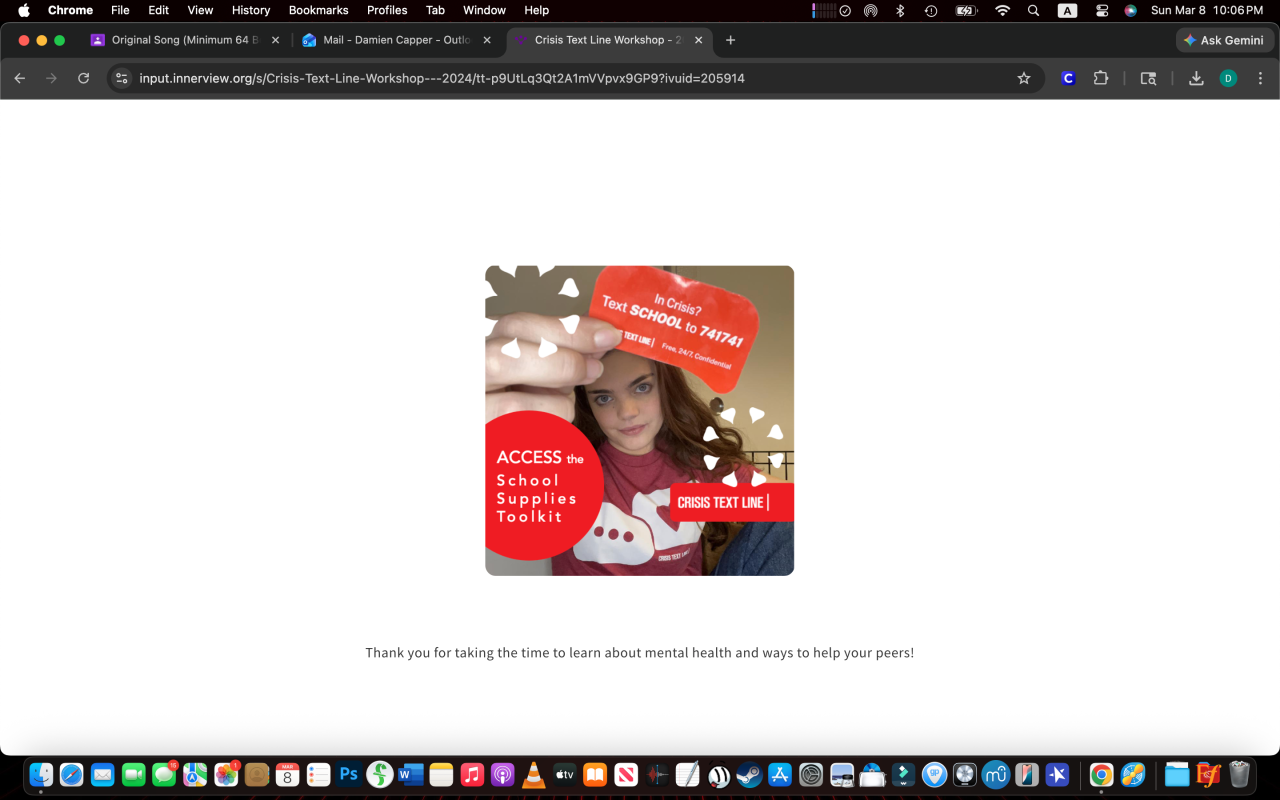Screen dimensions: 1280x800
Task: Launch VLC media player from the Dock
Action: tap(534, 774)
